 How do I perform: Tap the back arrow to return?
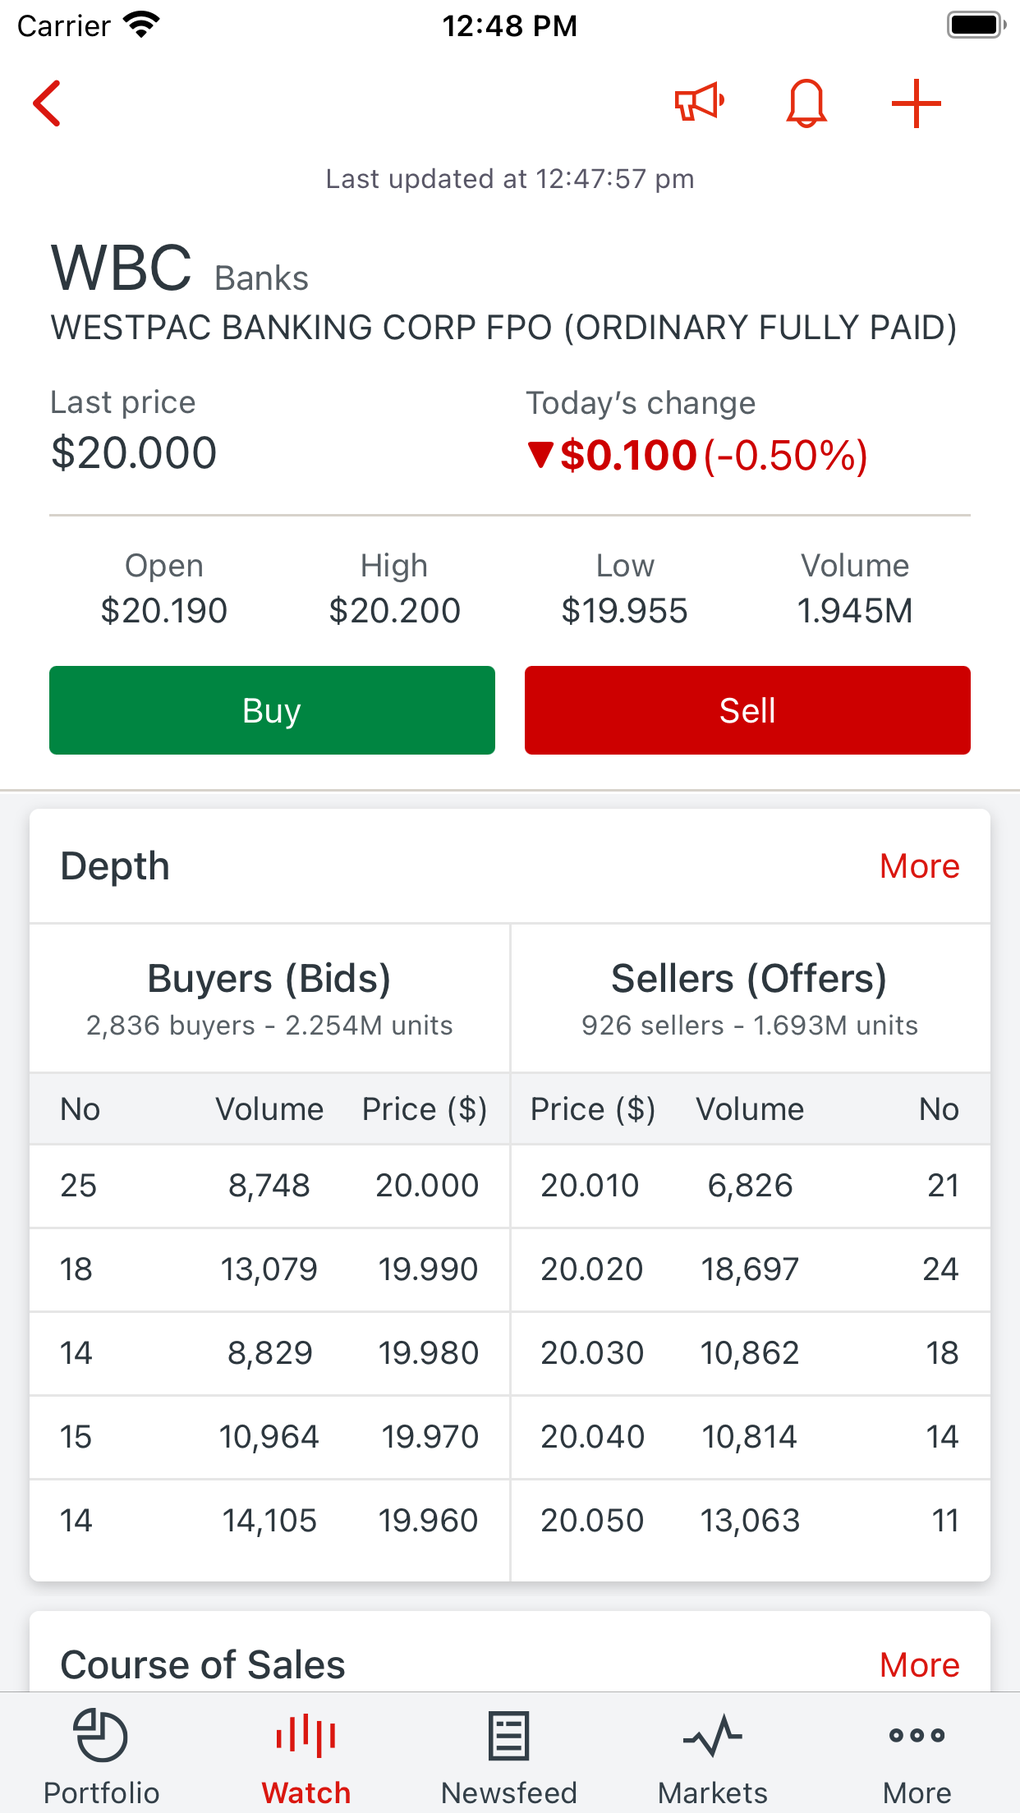(x=46, y=102)
